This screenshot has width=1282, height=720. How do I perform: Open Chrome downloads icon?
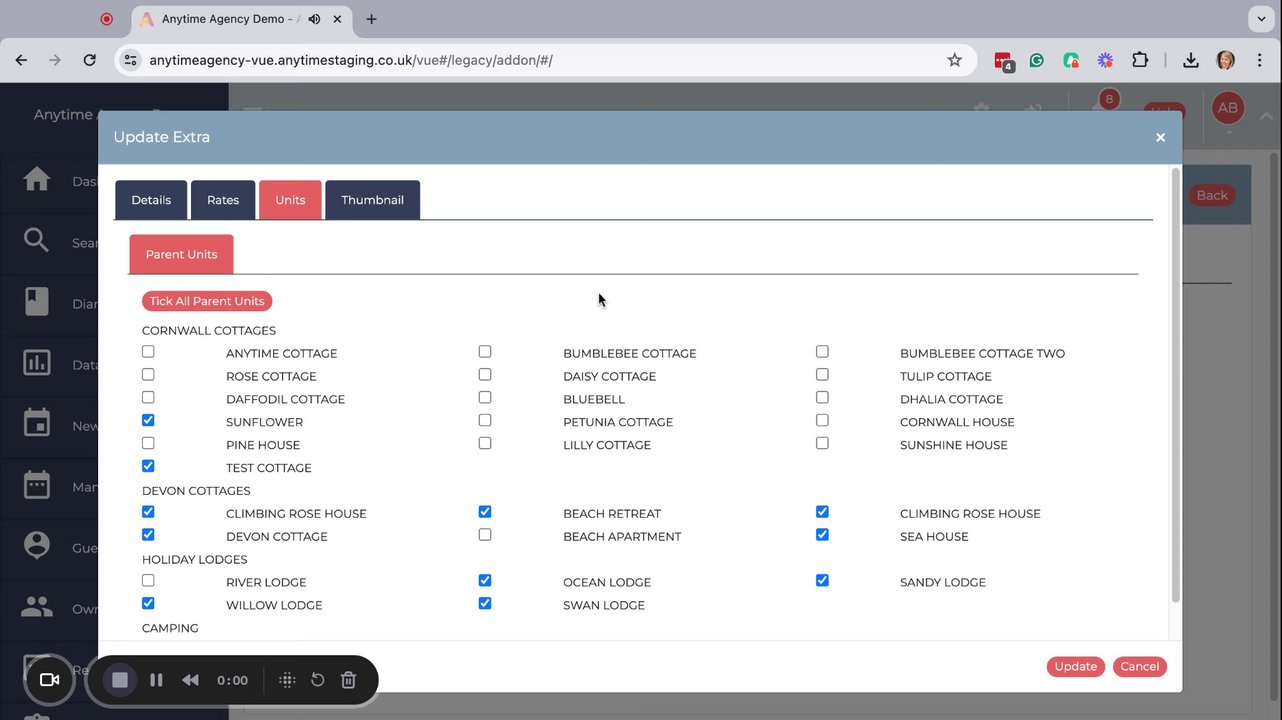pos(1191,60)
